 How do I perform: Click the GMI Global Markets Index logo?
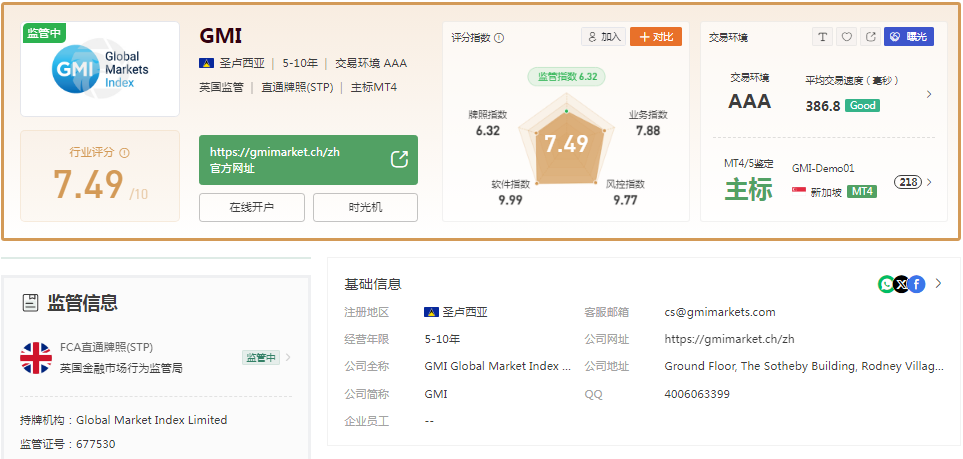pyautogui.click(x=100, y=69)
